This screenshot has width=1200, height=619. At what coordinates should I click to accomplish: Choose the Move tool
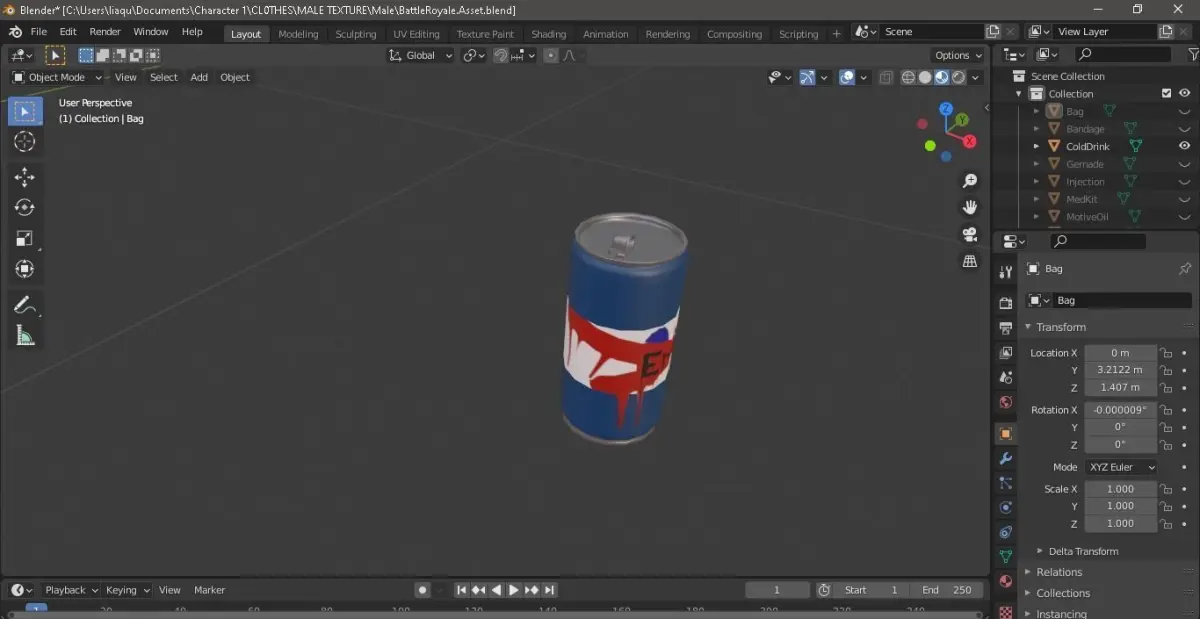click(25, 177)
